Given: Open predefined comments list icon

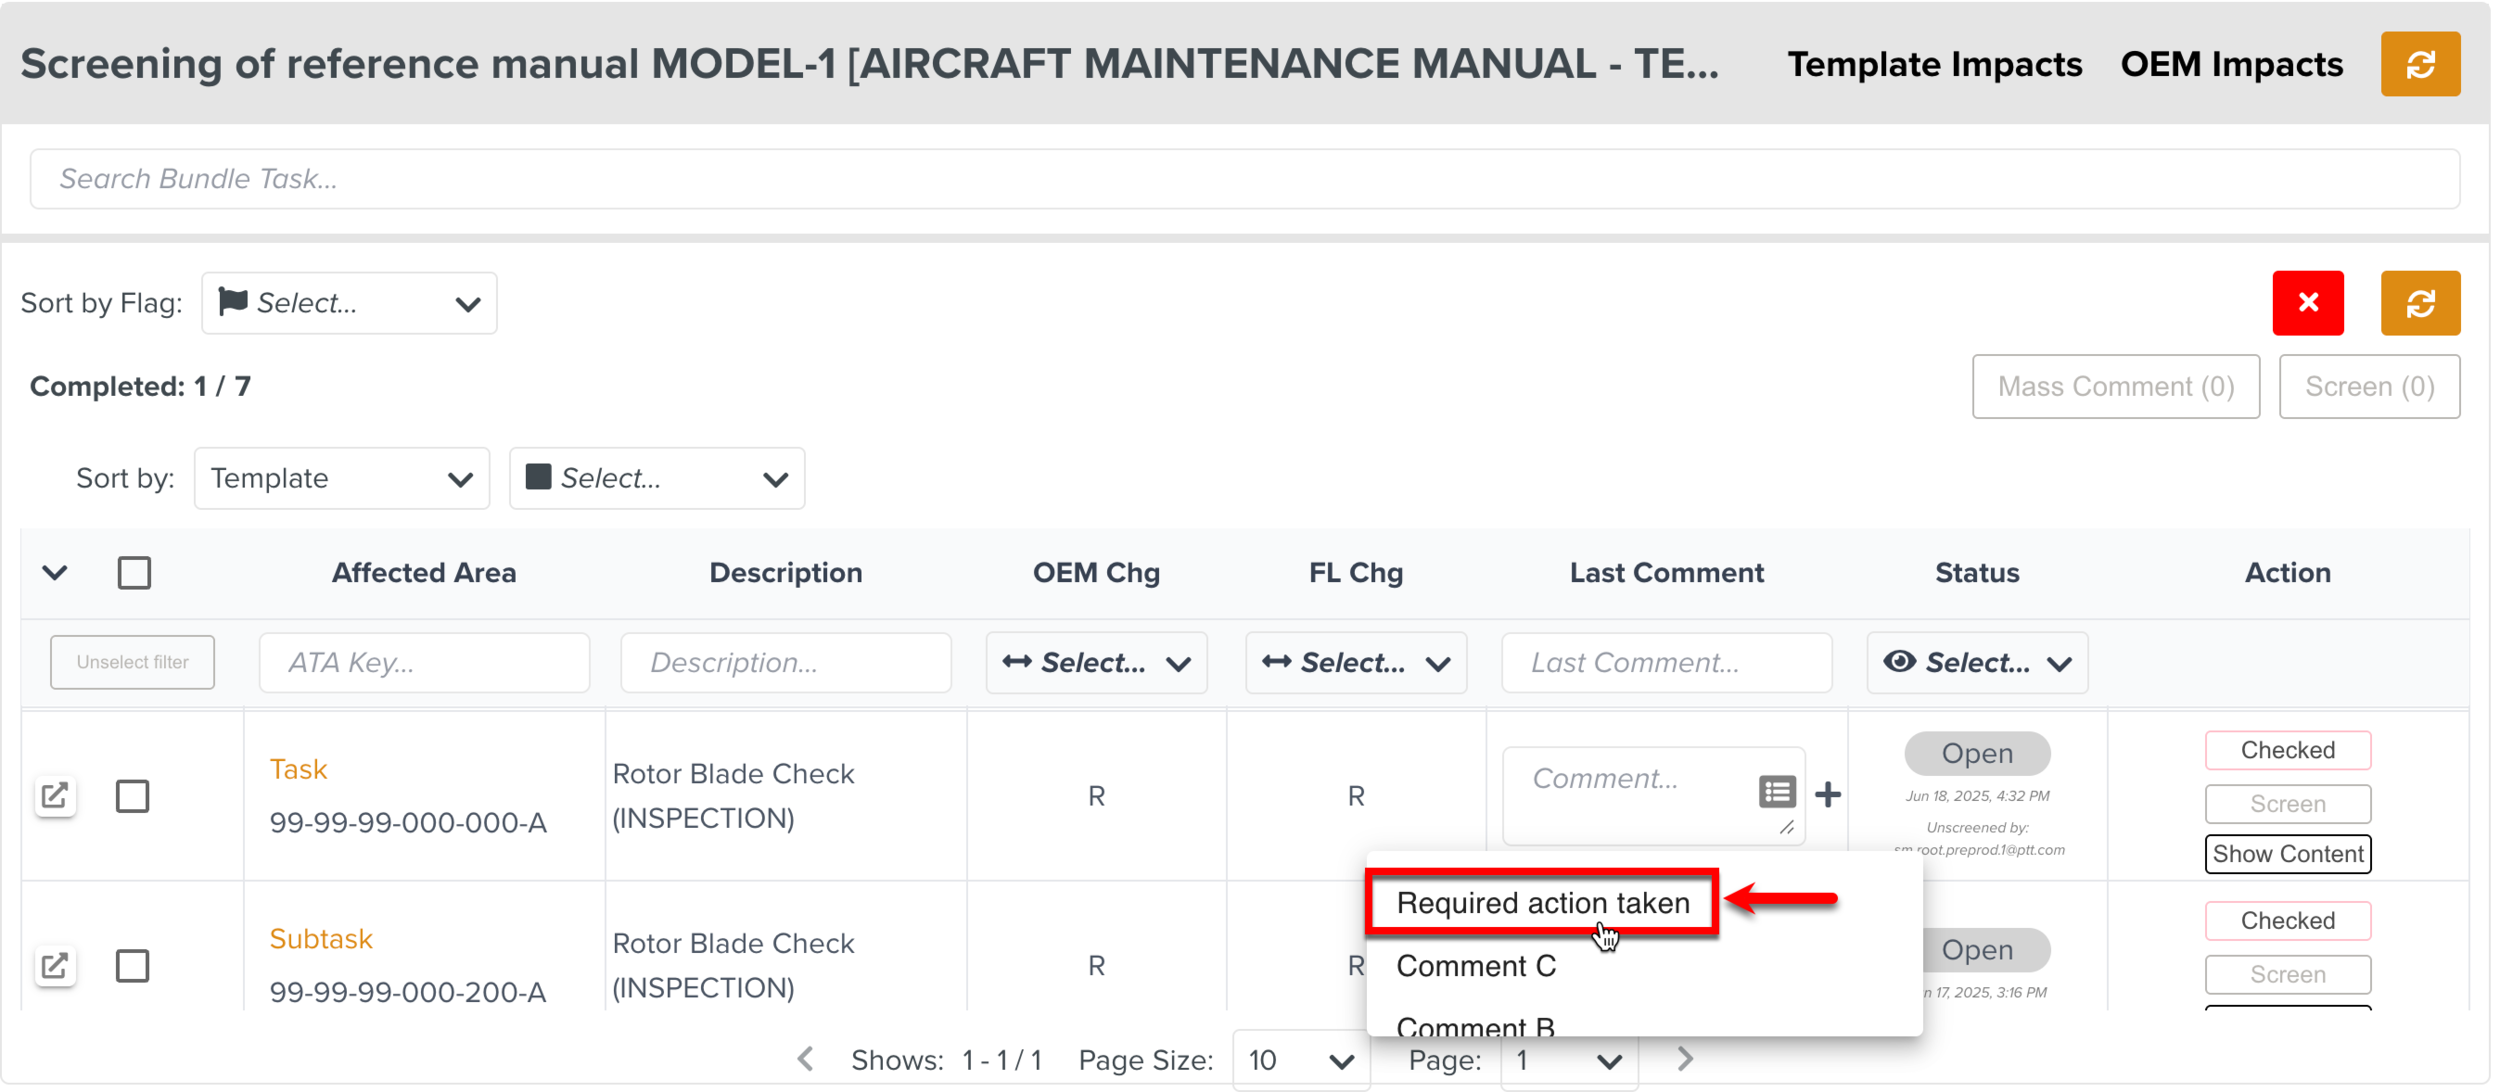Looking at the screenshot, I should (1776, 793).
